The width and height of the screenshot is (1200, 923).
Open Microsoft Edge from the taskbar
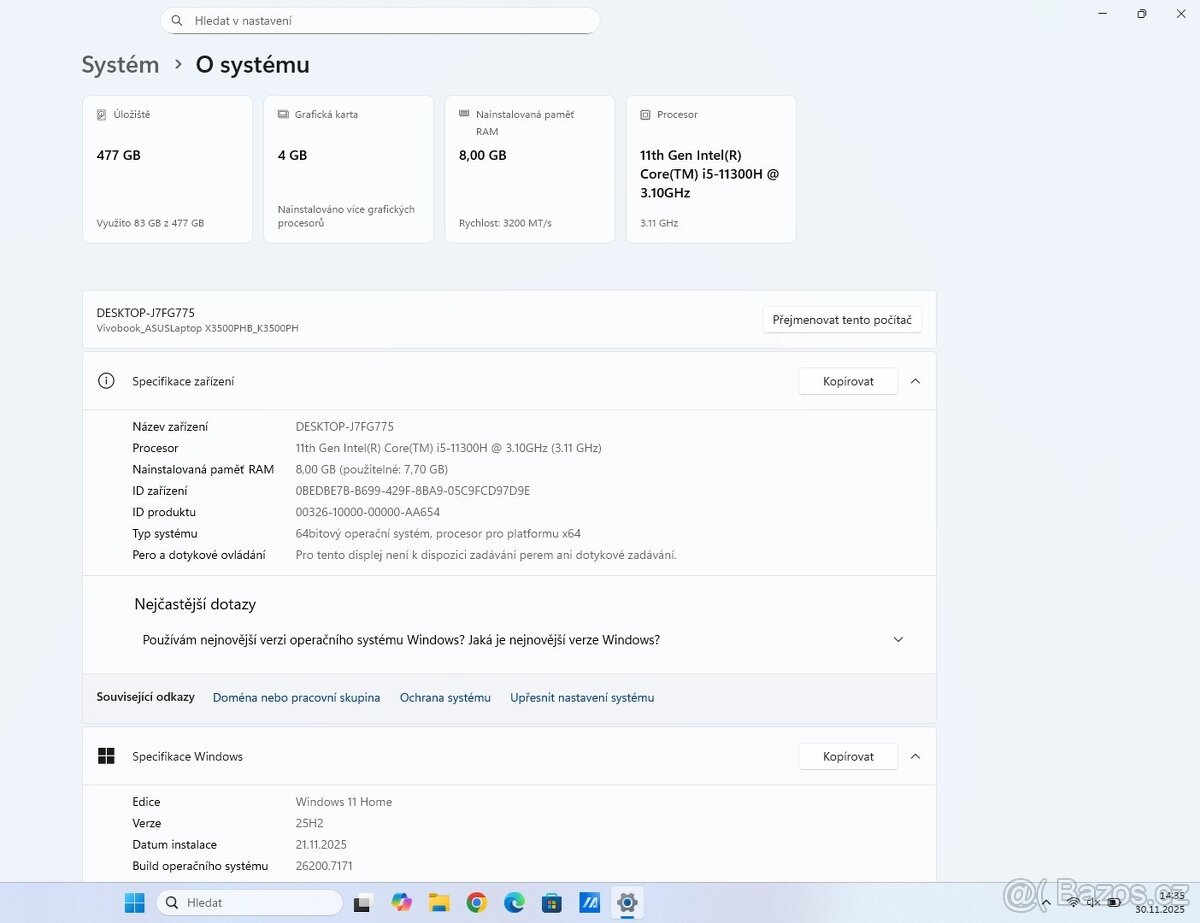click(x=514, y=902)
